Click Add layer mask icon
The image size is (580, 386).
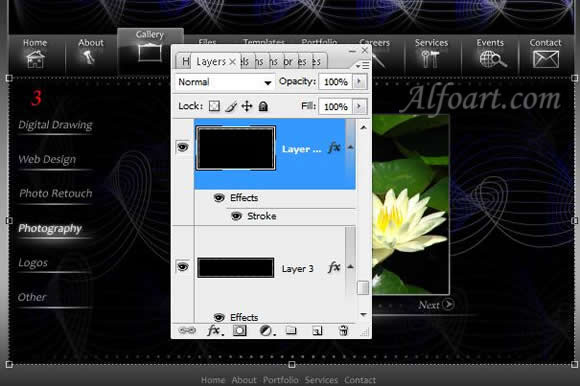[240, 330]
